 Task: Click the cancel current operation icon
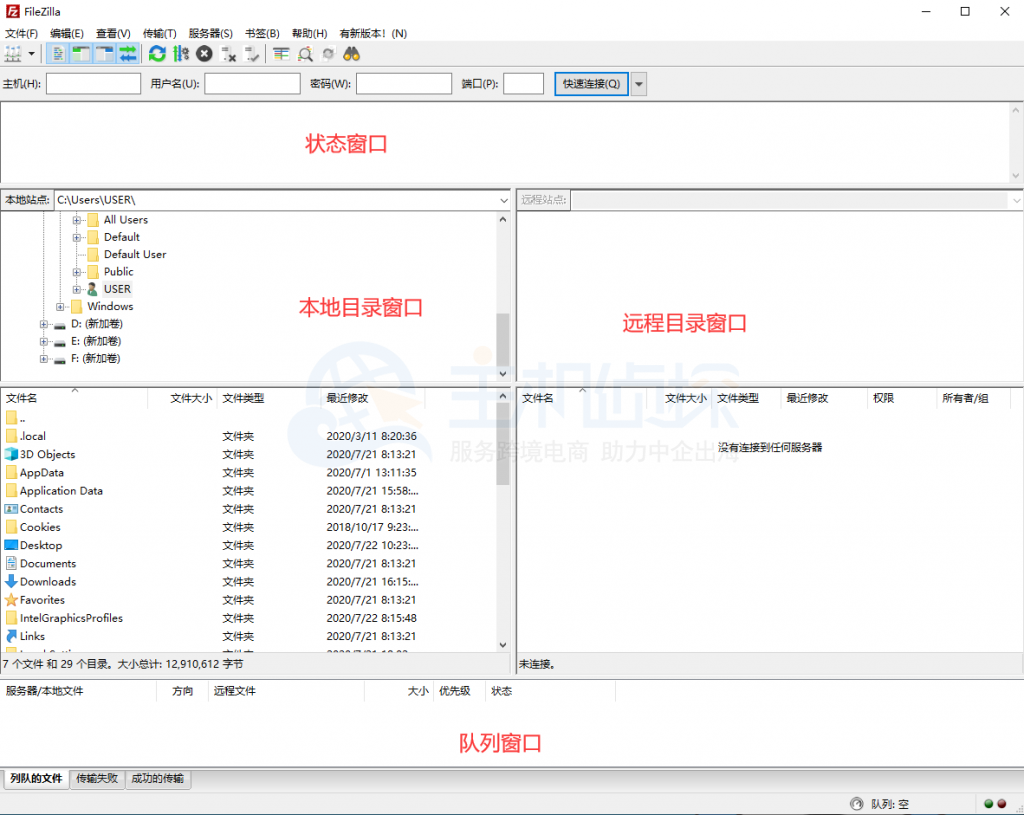(x=204, y=53)
